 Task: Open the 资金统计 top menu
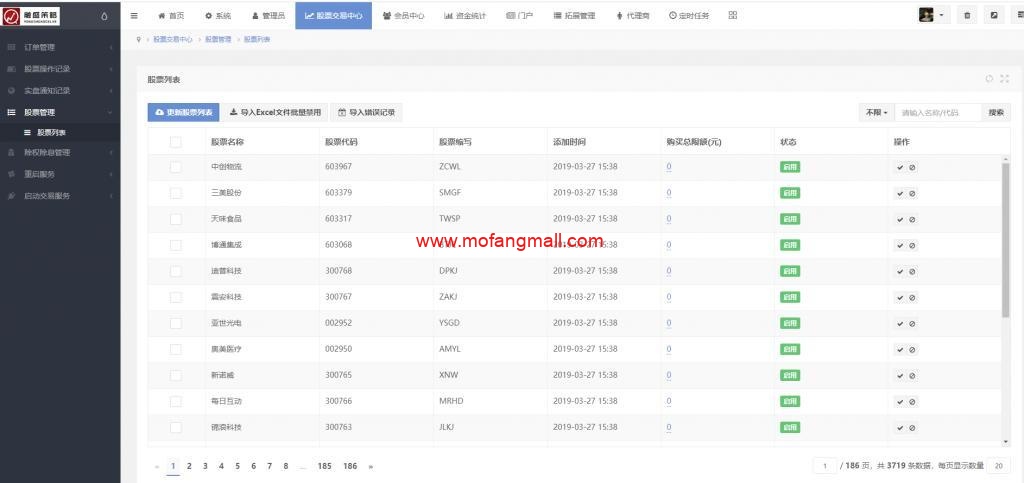(x=464, y=15)
